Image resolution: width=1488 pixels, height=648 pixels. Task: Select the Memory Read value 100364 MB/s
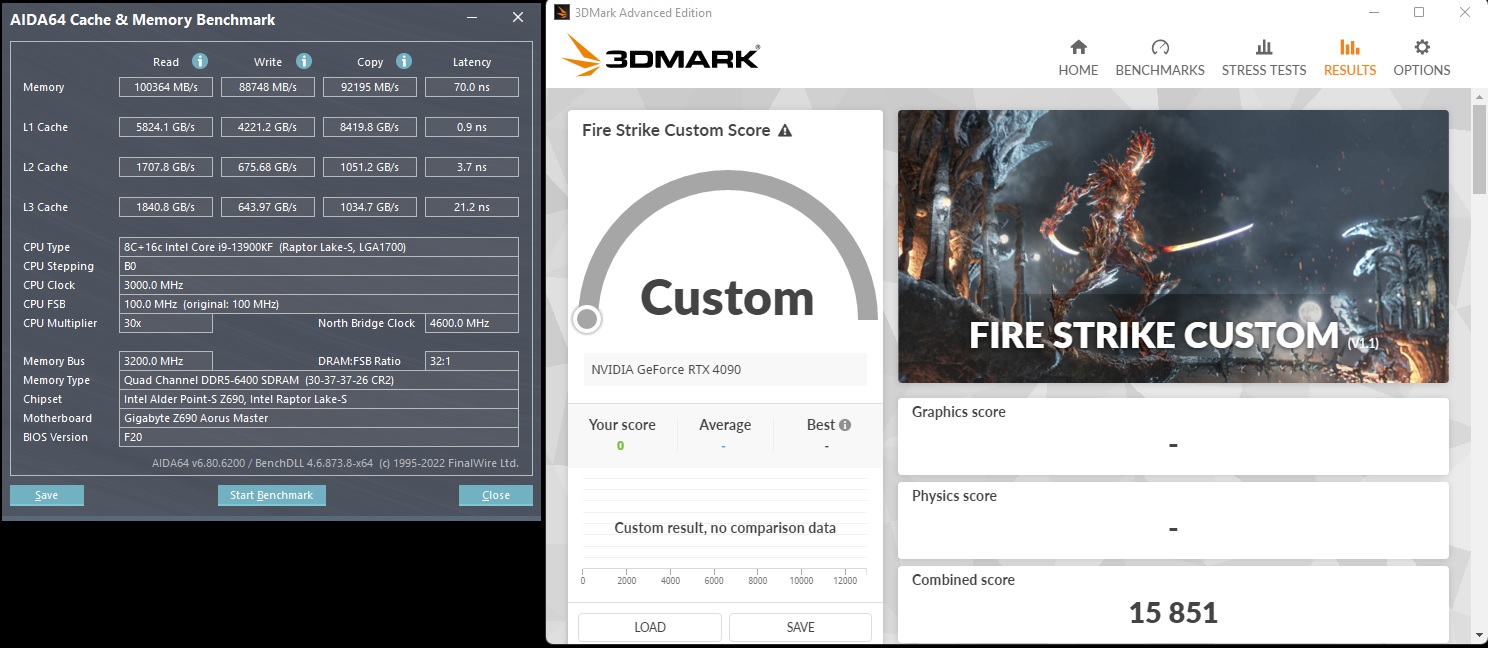coord(166,87)
